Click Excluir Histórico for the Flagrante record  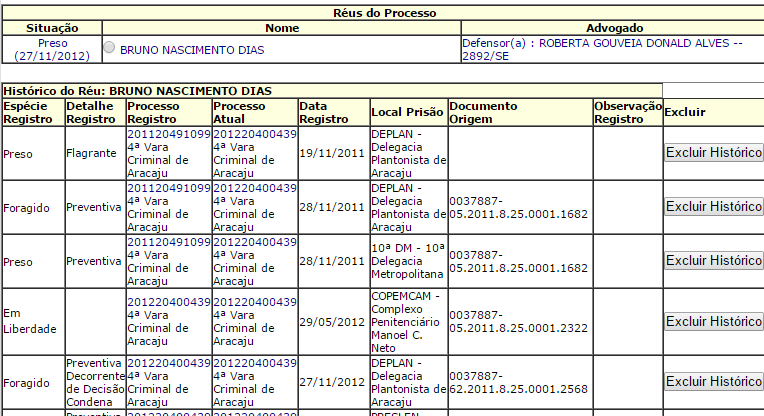[x=714, y=153]
